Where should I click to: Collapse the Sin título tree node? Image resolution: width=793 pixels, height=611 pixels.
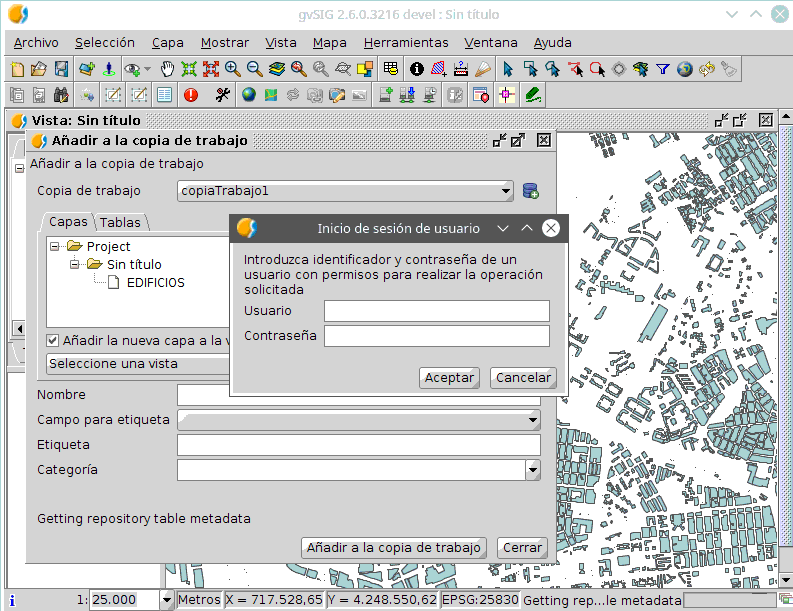74,265
